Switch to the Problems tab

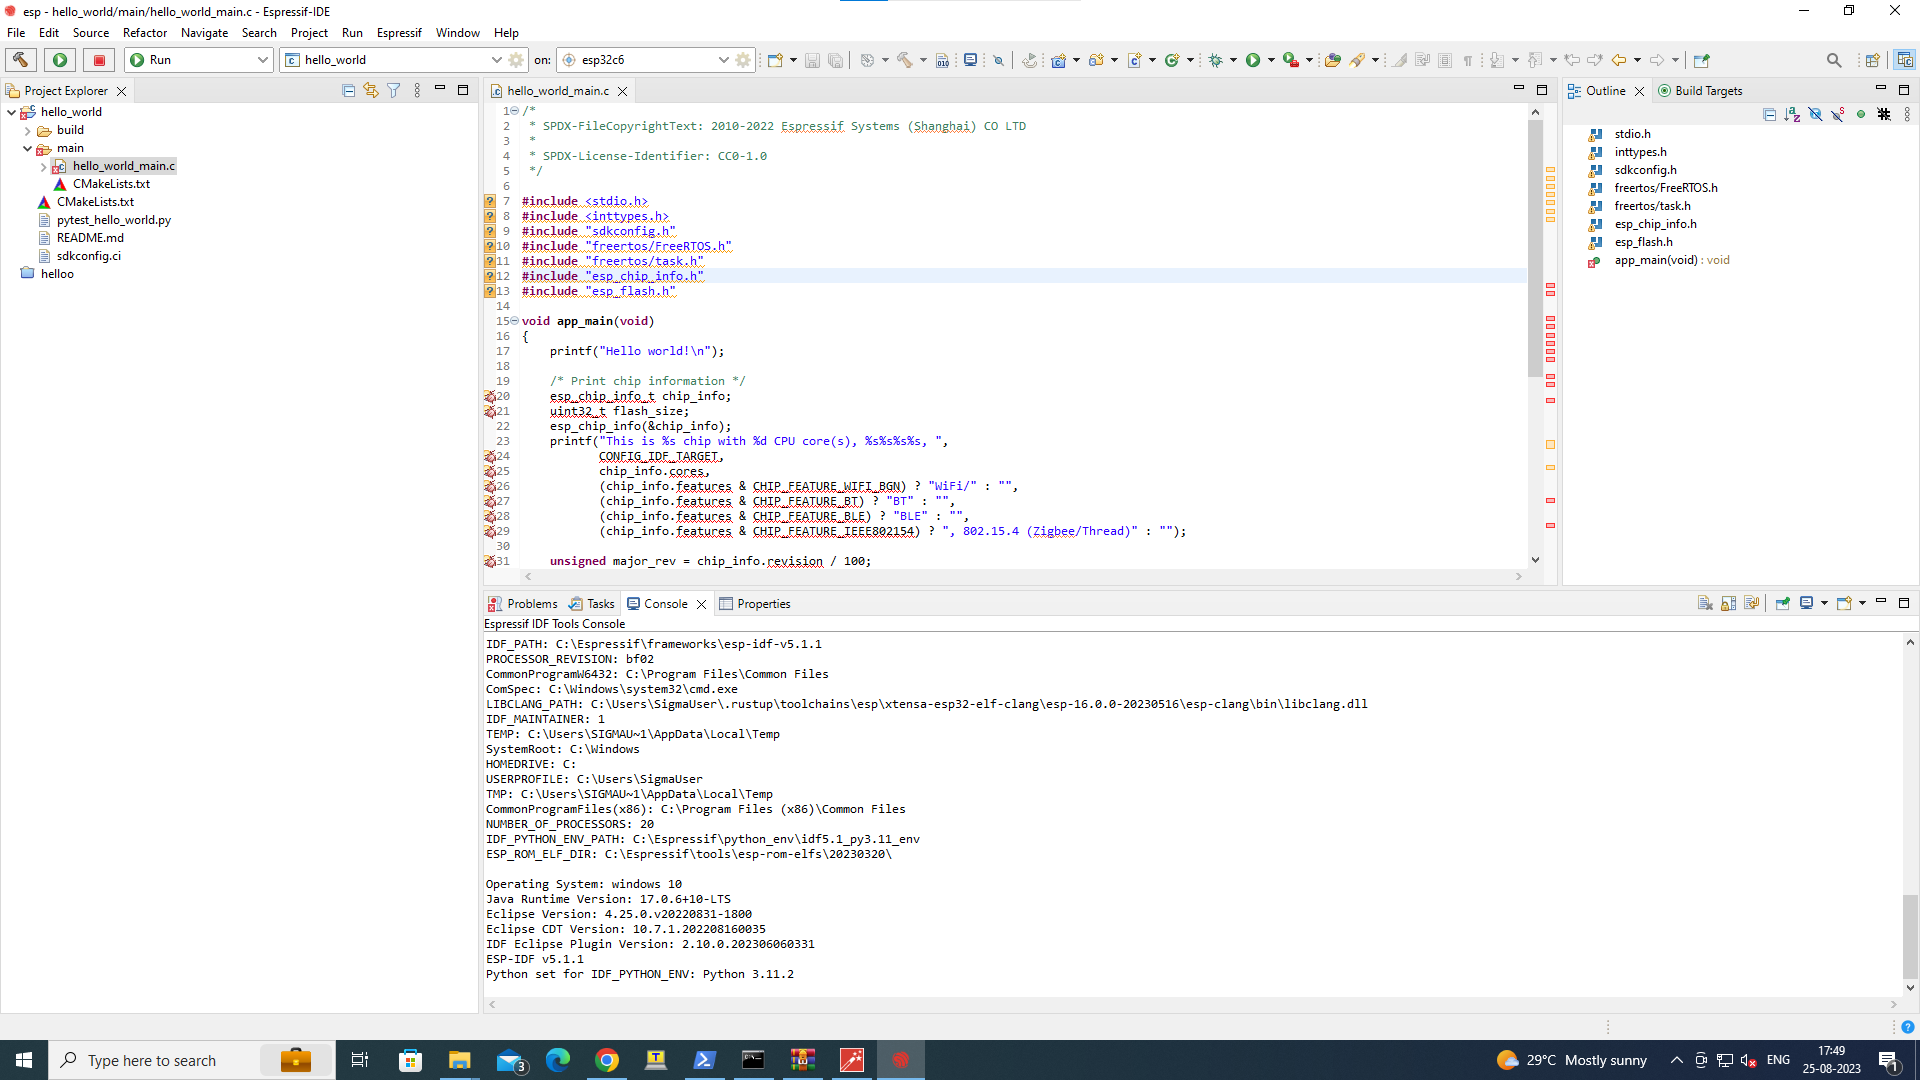(x=522, y=603)
